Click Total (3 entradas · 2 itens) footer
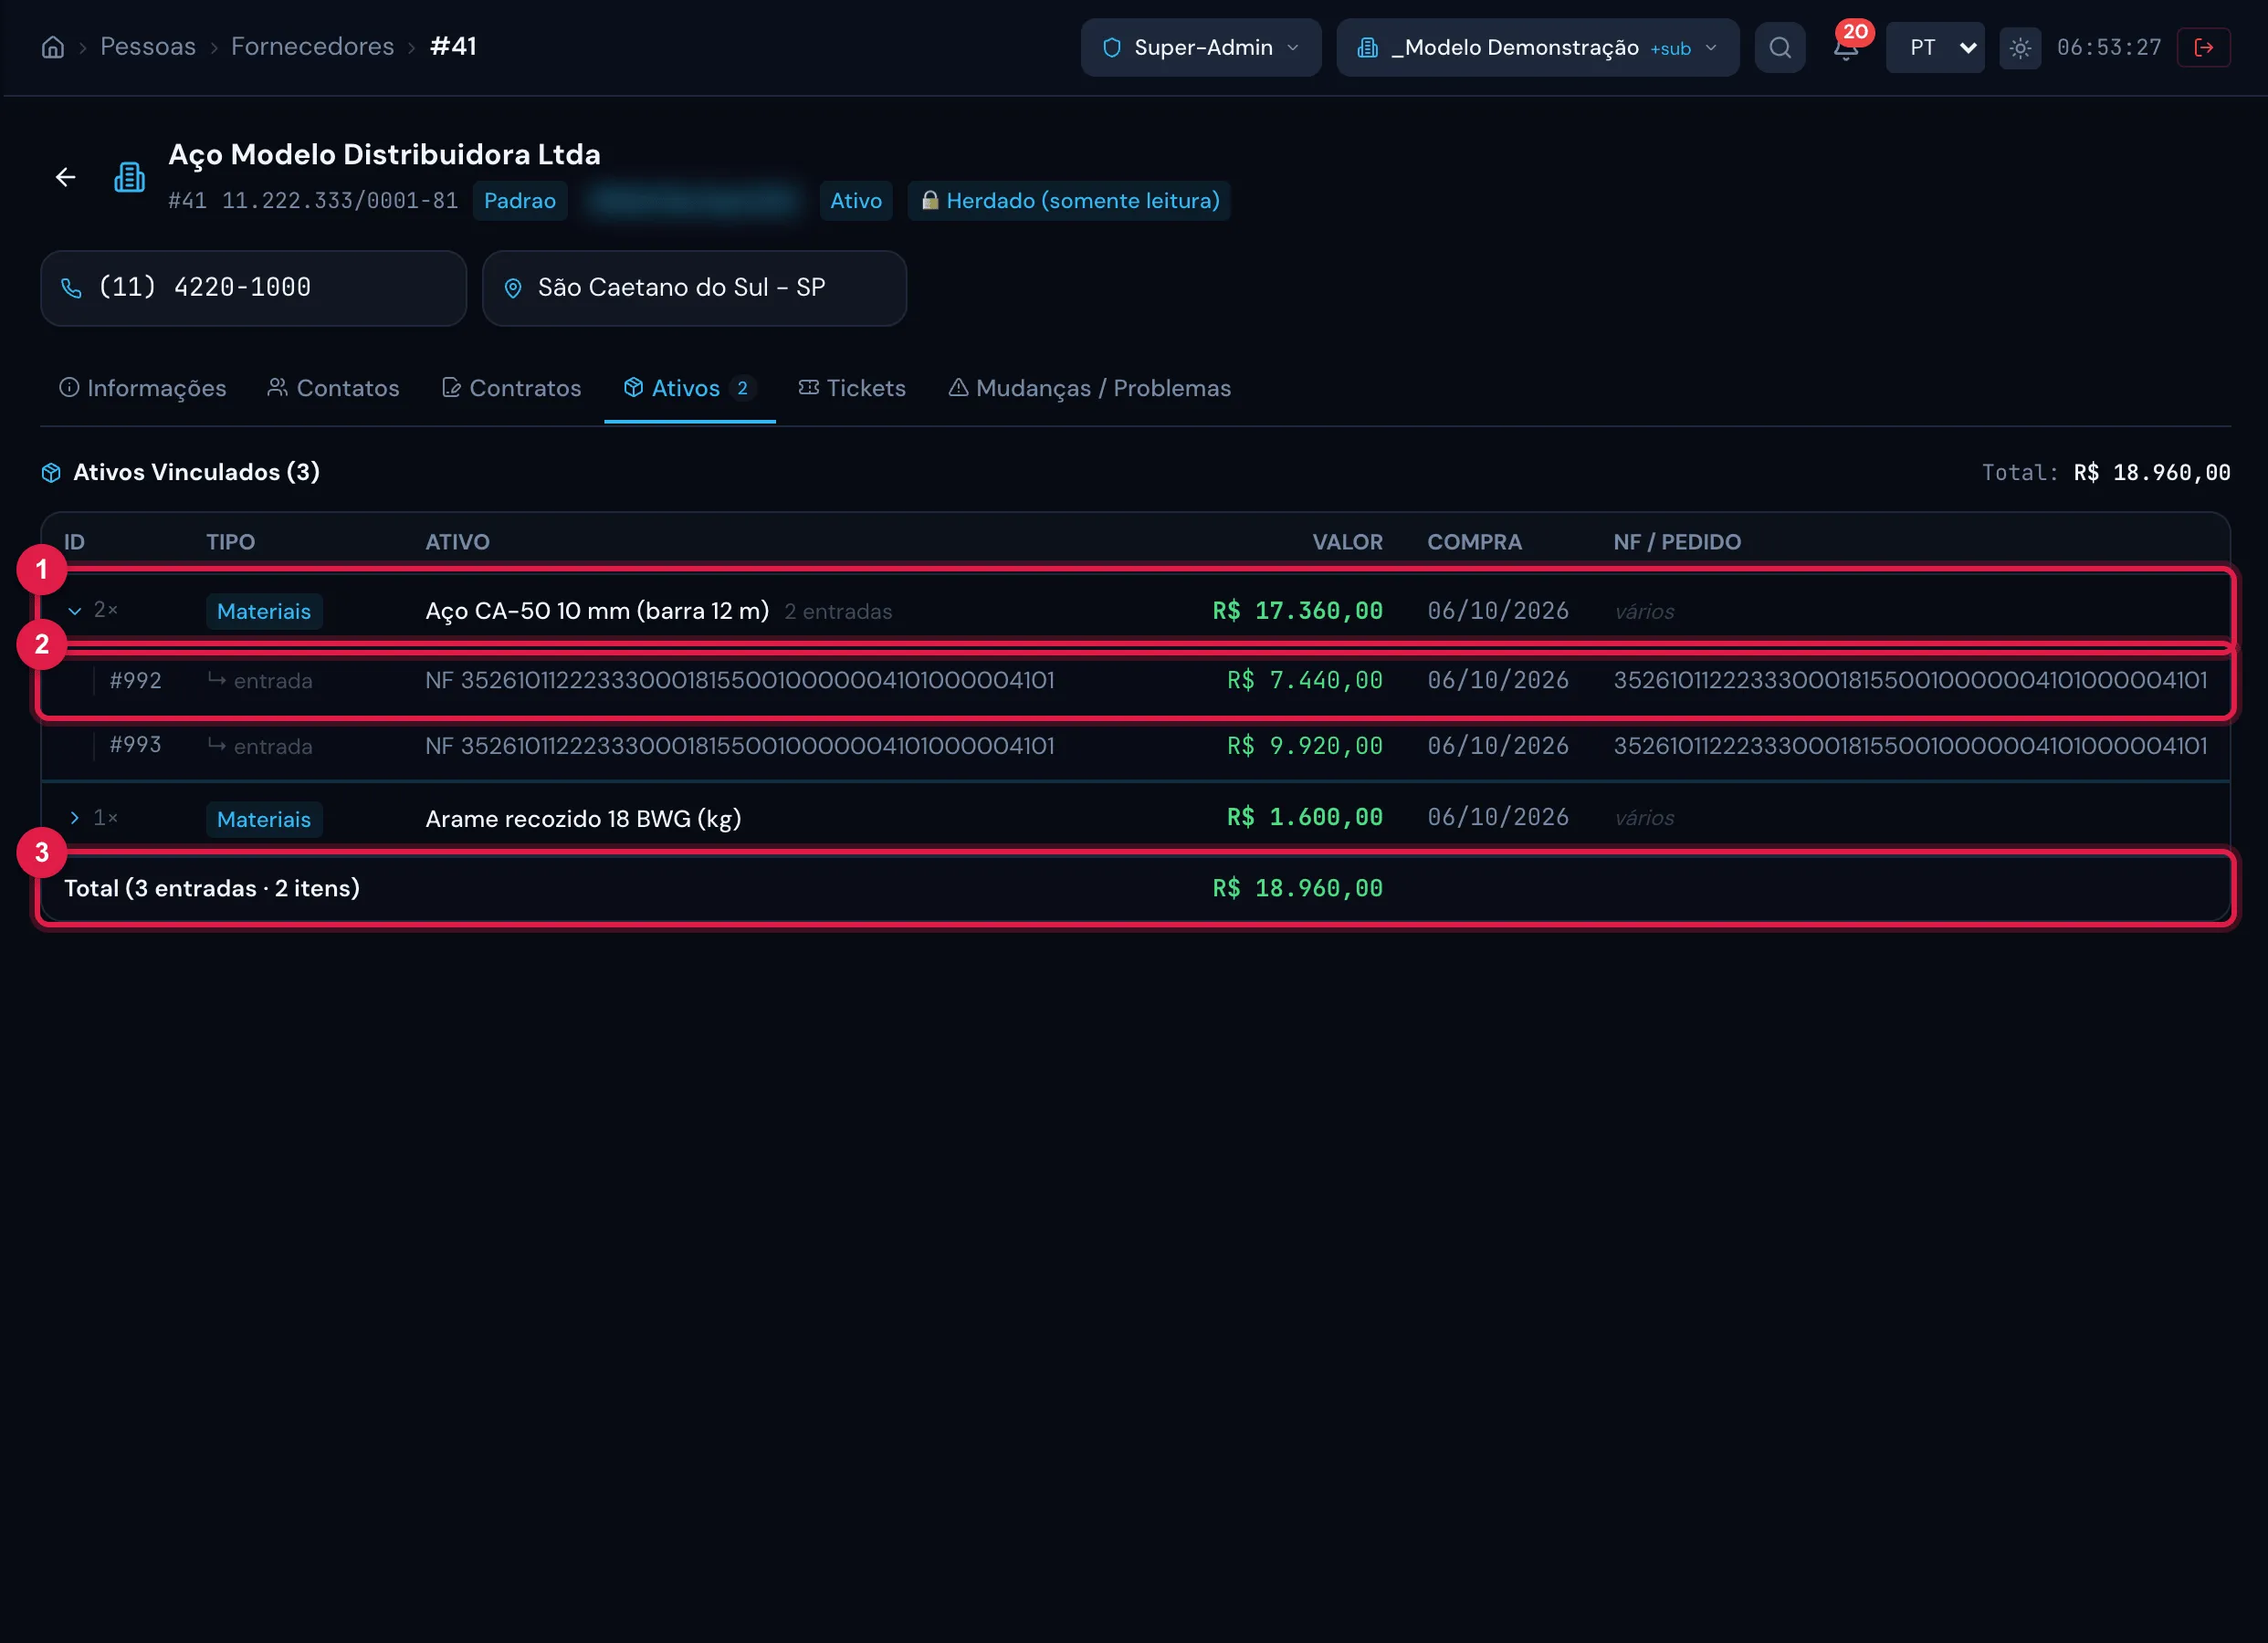Image resolution: width=2268 pixels, height=1643 pixels. tap(212, 888)
